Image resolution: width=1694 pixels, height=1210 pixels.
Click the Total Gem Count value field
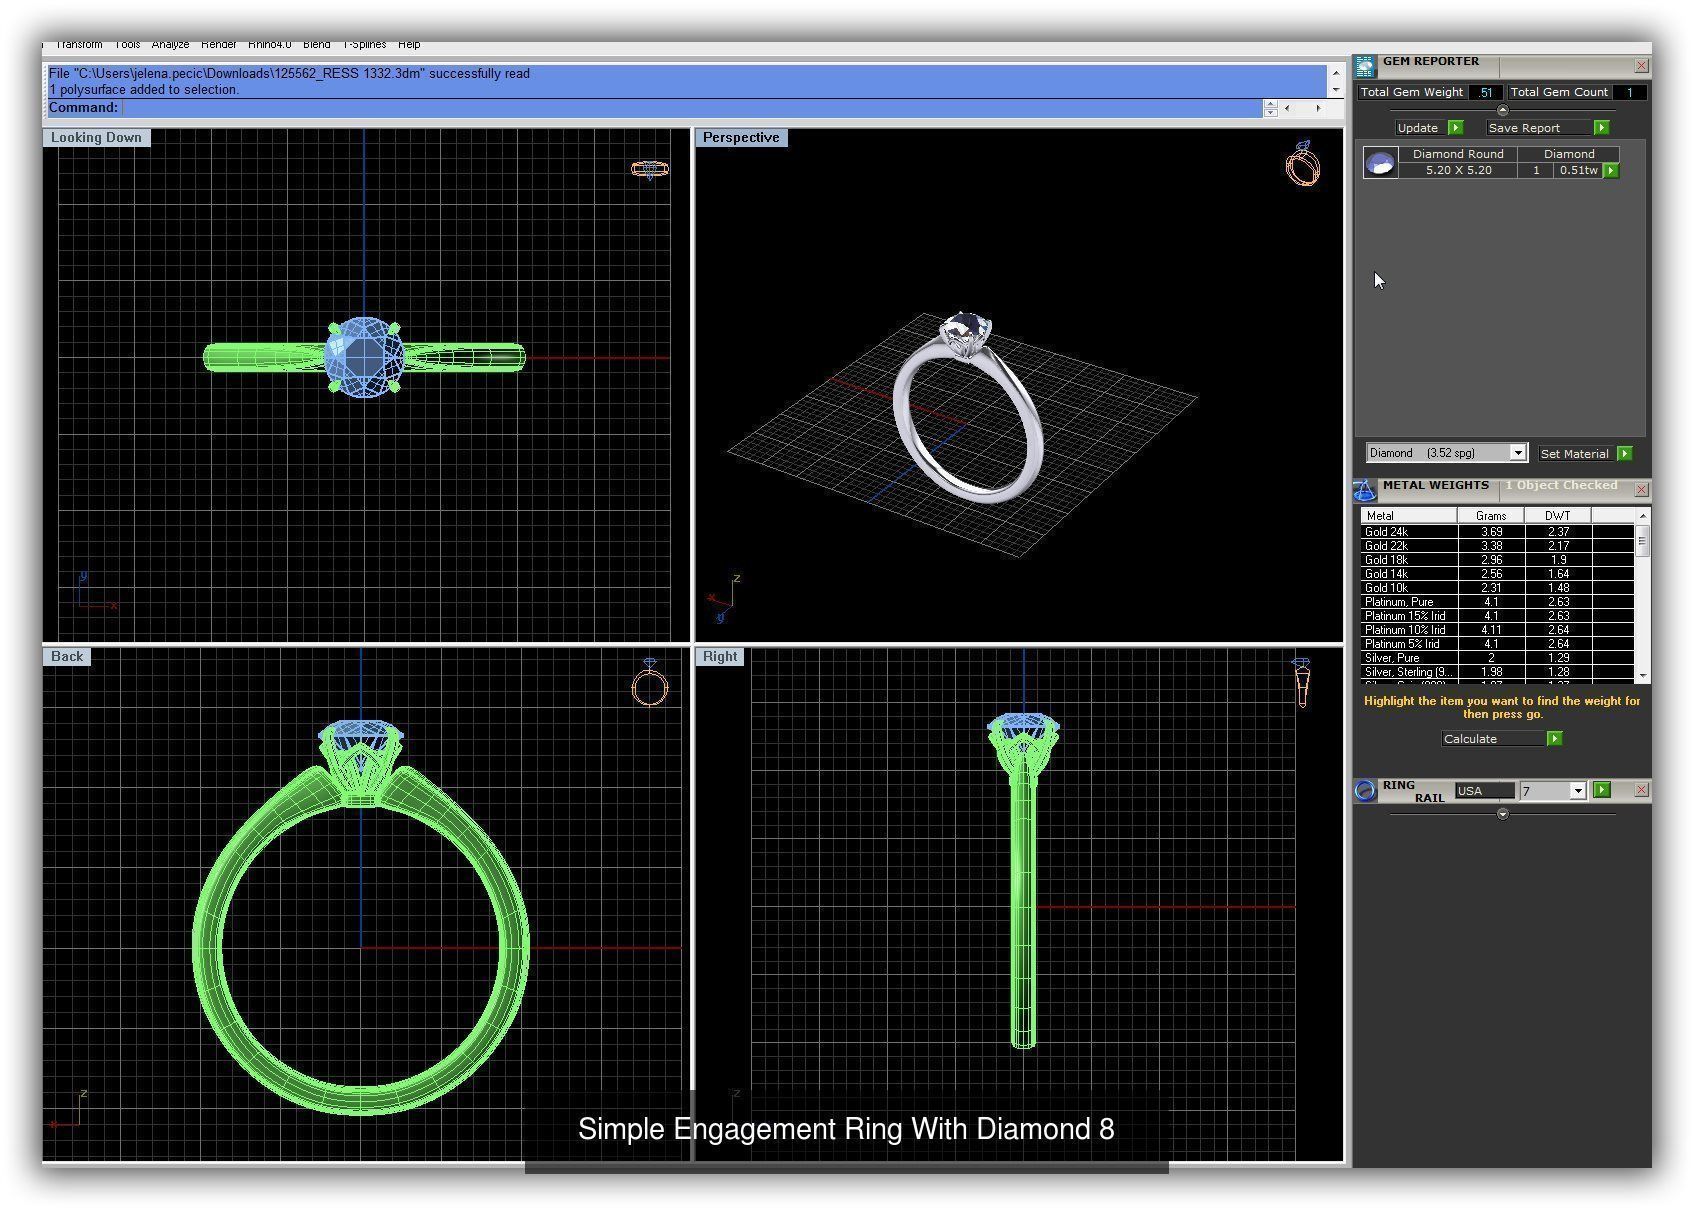pos(1629,92)
